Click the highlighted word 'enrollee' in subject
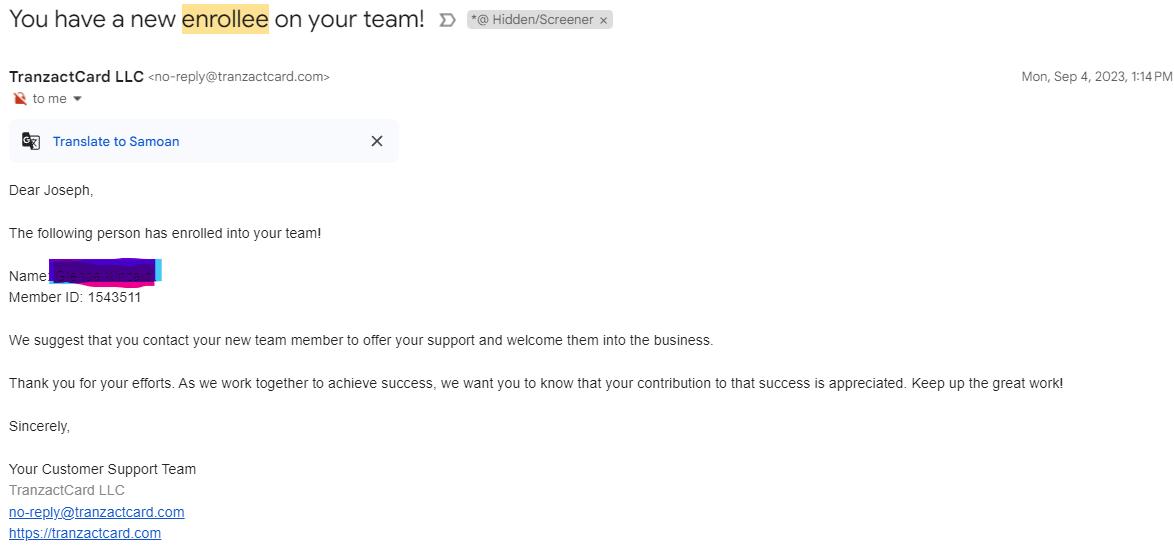Screen dimensions: 1174x548 (225, 19)
